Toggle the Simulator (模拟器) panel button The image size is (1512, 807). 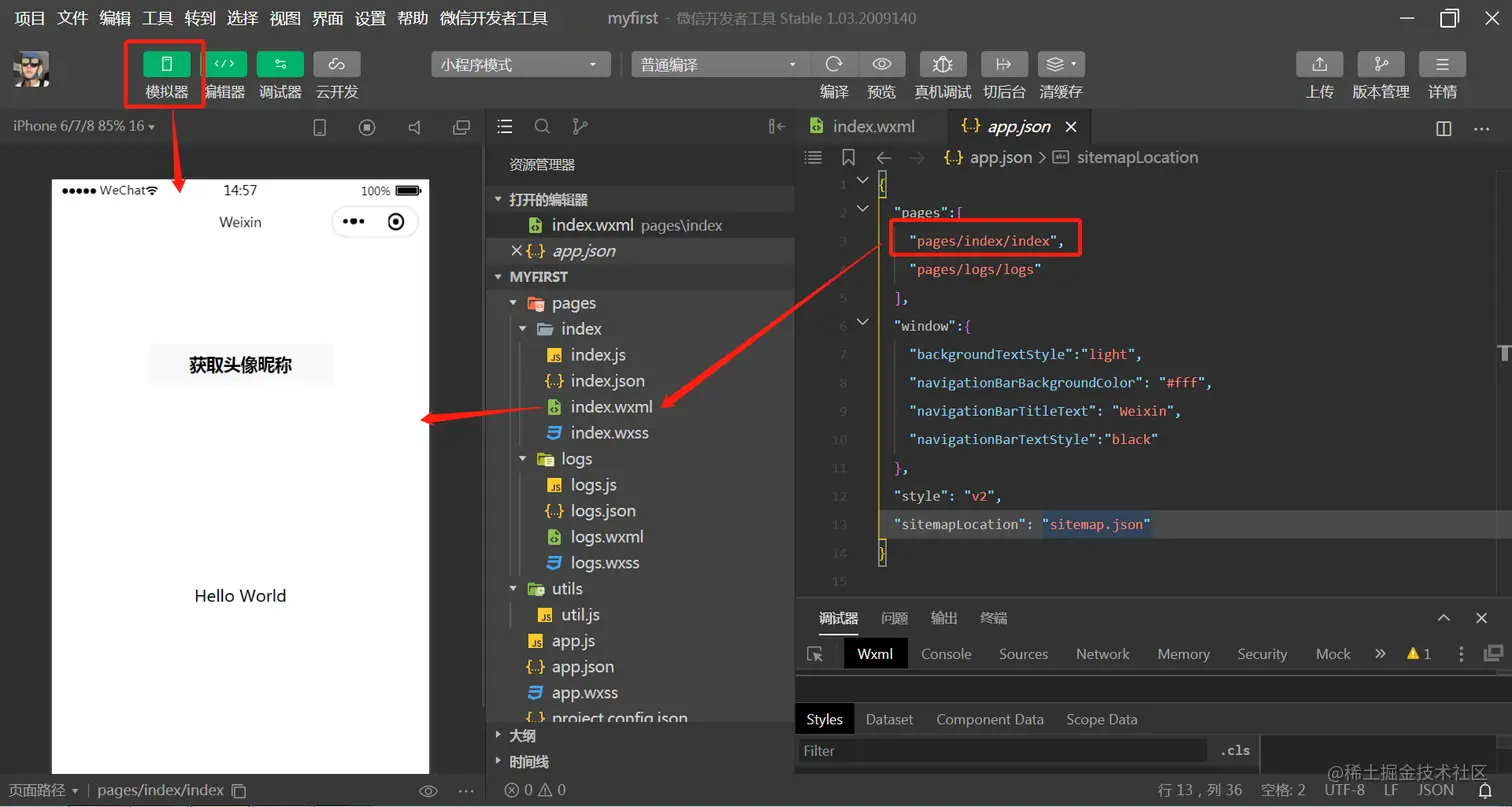[166, 64]
